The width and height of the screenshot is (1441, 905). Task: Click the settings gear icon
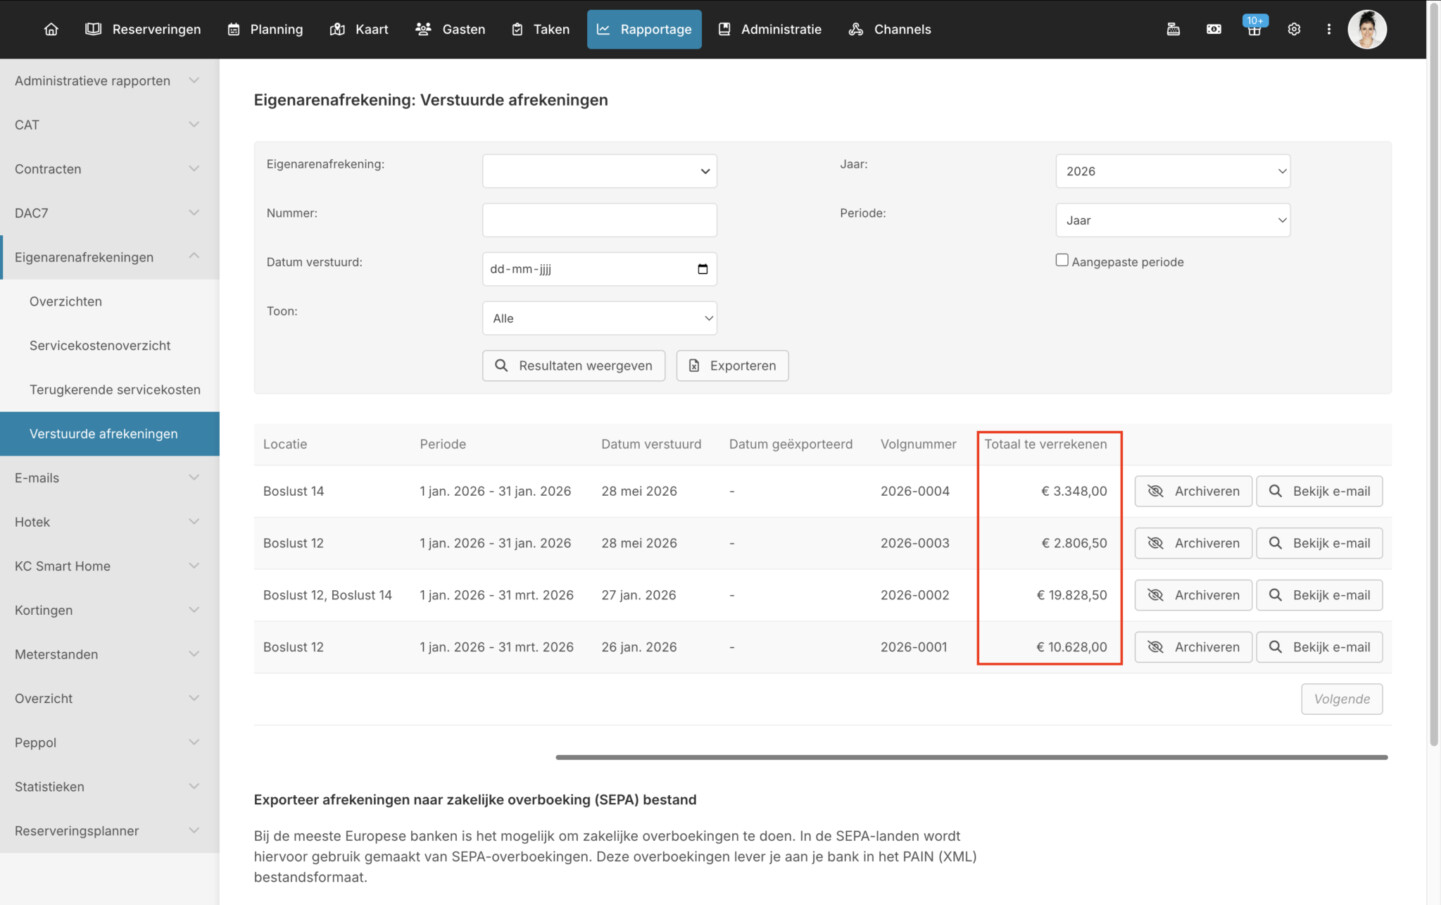[x=1294, y=29]
